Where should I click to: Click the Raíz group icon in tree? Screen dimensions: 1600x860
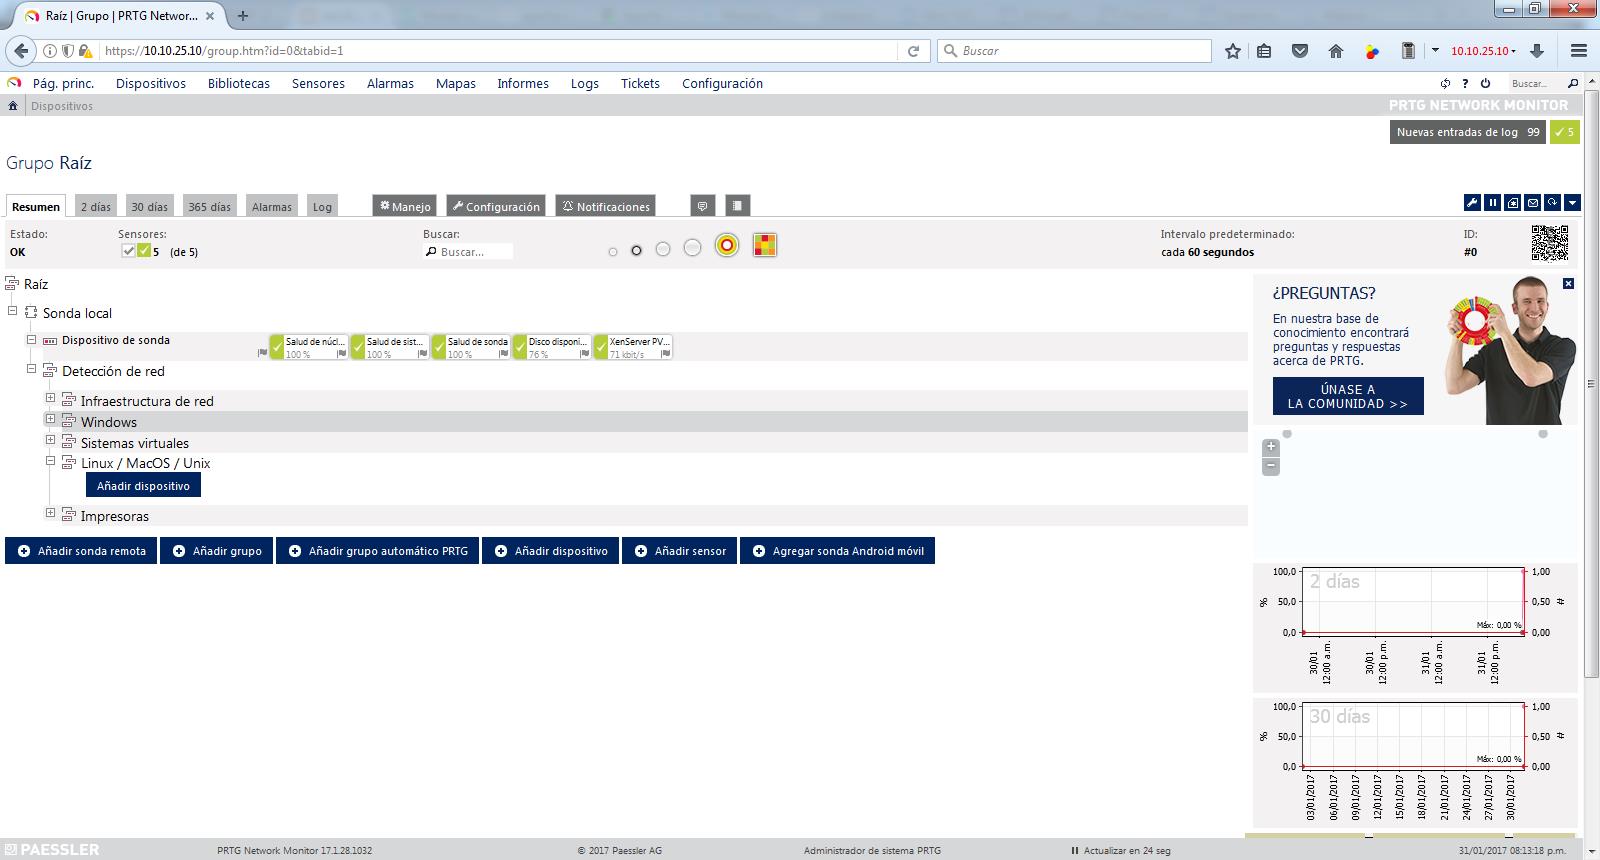[x=12, y=284]
